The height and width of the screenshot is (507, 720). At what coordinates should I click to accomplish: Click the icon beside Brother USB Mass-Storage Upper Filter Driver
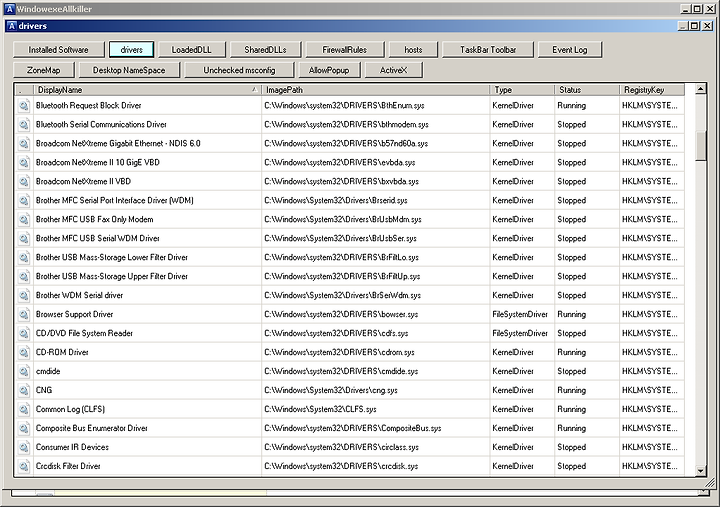coord(23,276)
